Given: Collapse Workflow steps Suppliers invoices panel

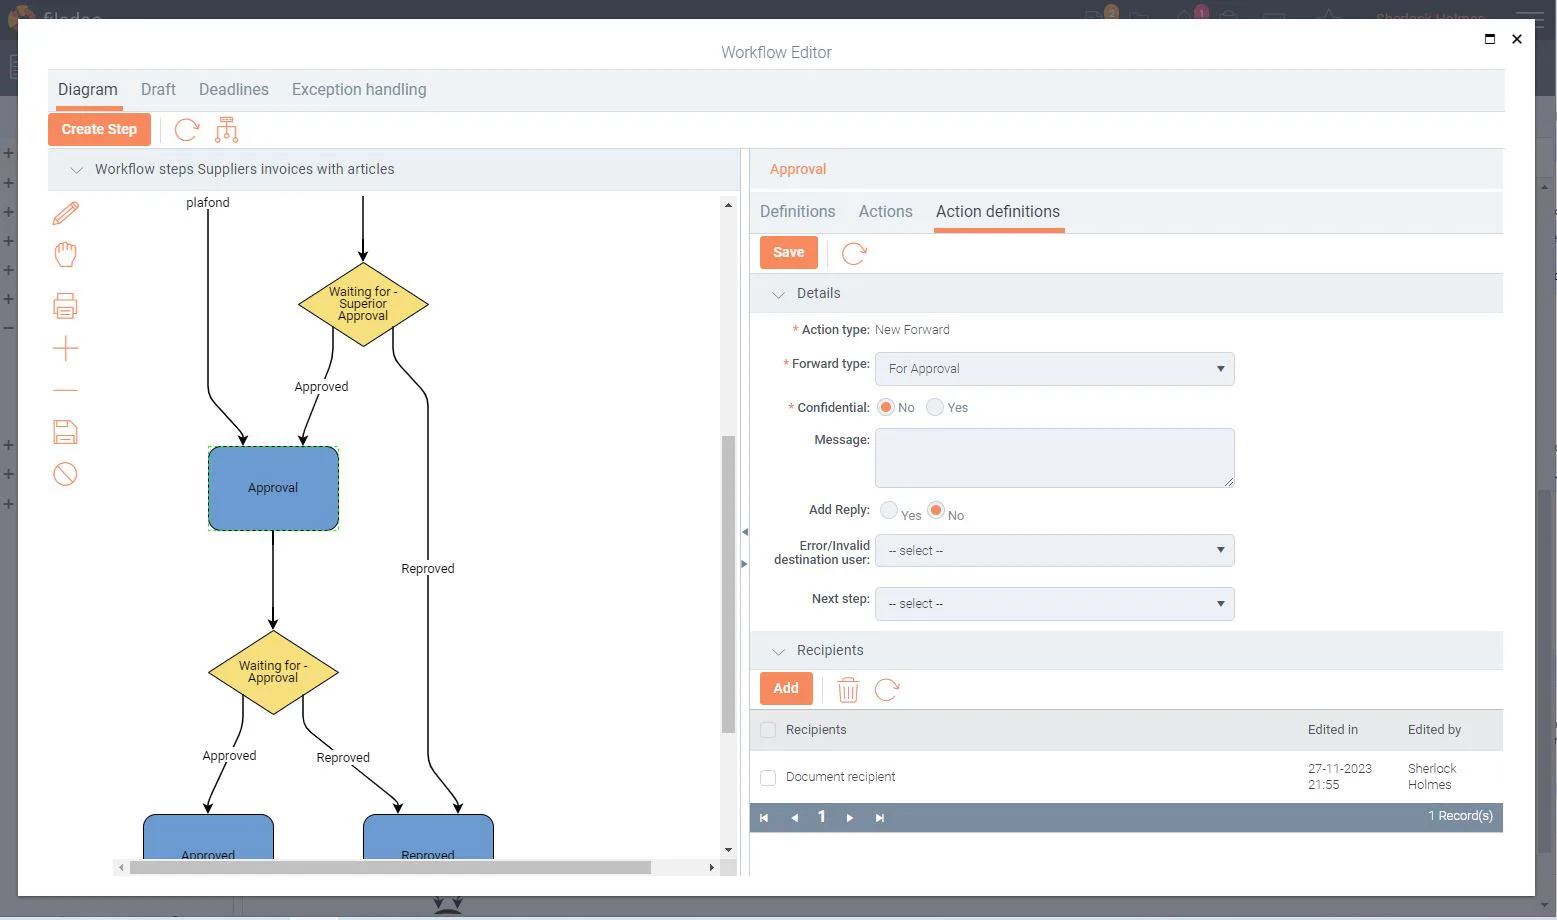Looking at the screenshot, I should tap(76, 170).
